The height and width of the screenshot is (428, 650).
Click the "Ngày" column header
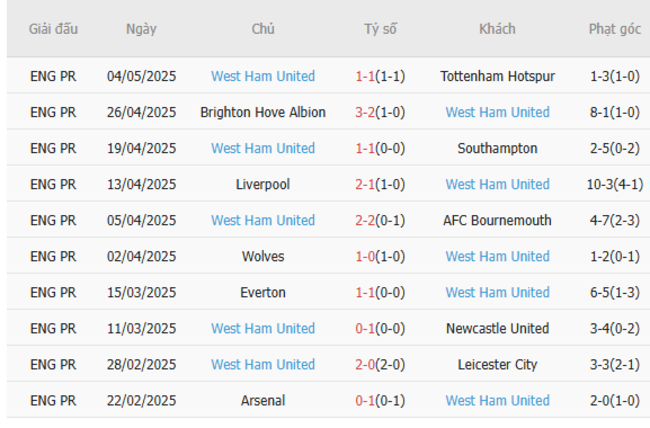141,29
